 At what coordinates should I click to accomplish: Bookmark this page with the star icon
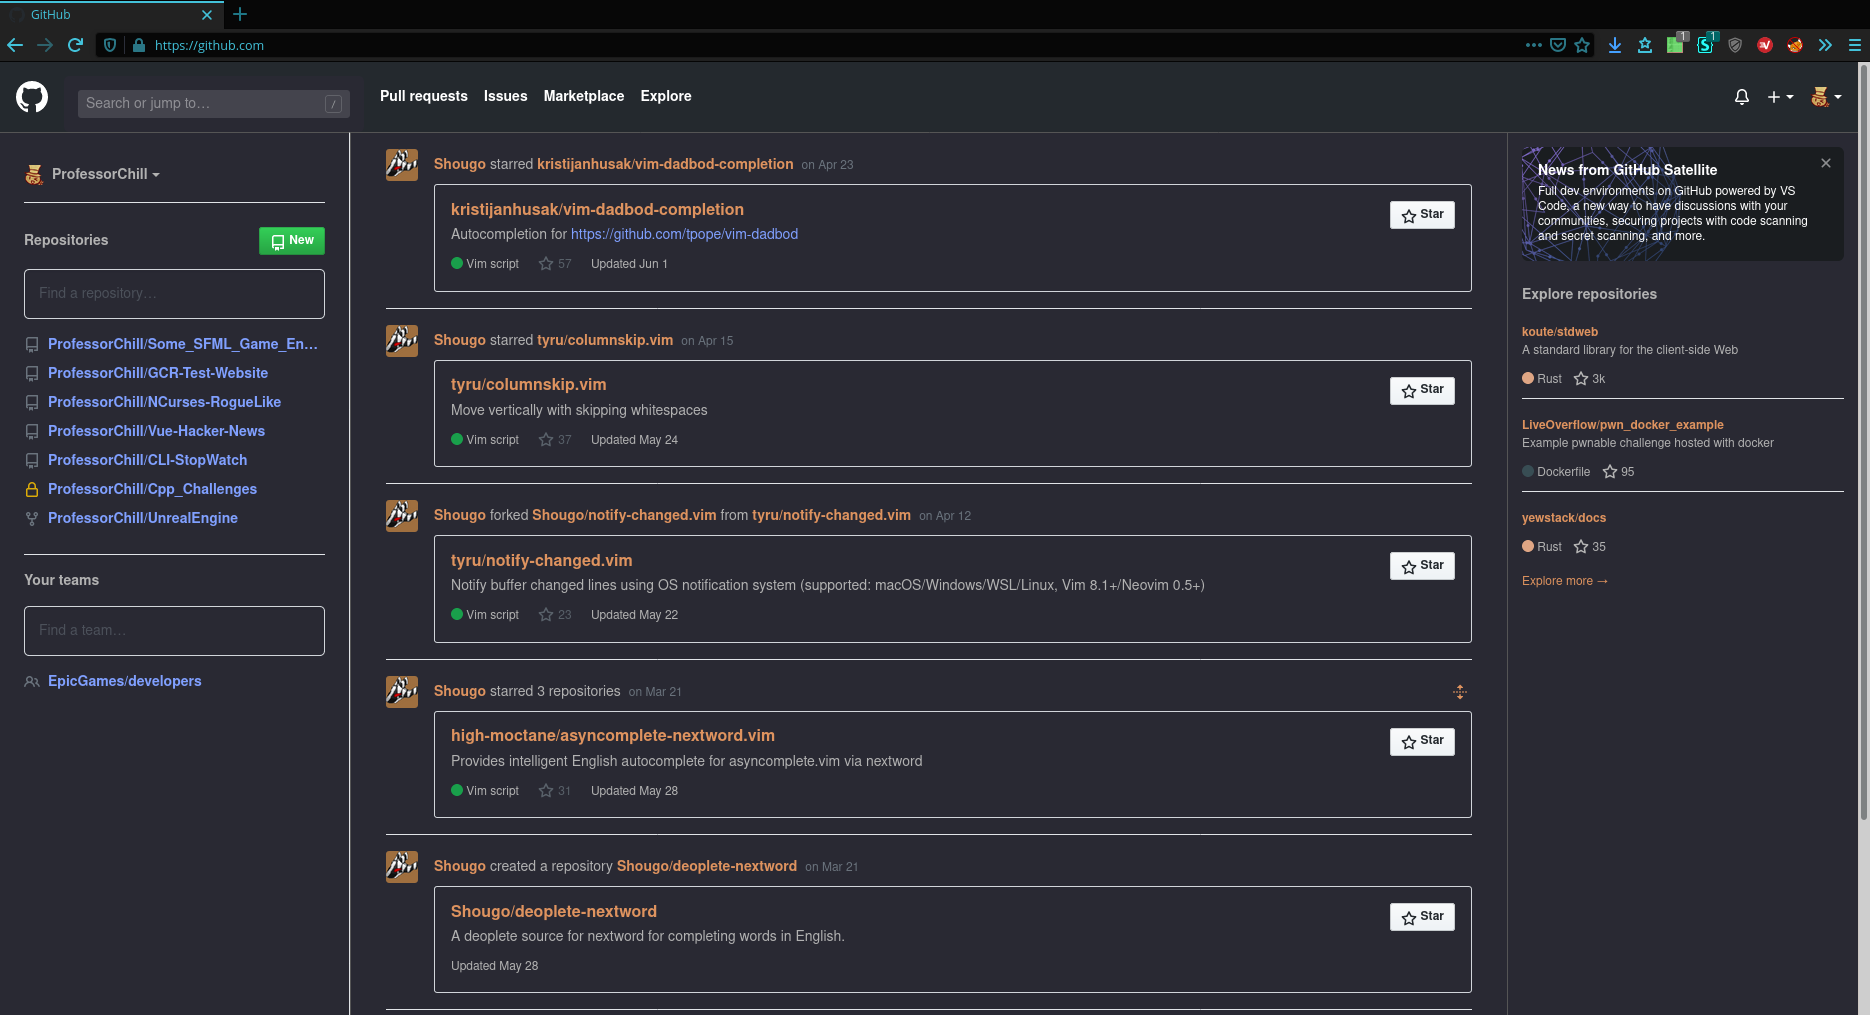coord(1582,45)
